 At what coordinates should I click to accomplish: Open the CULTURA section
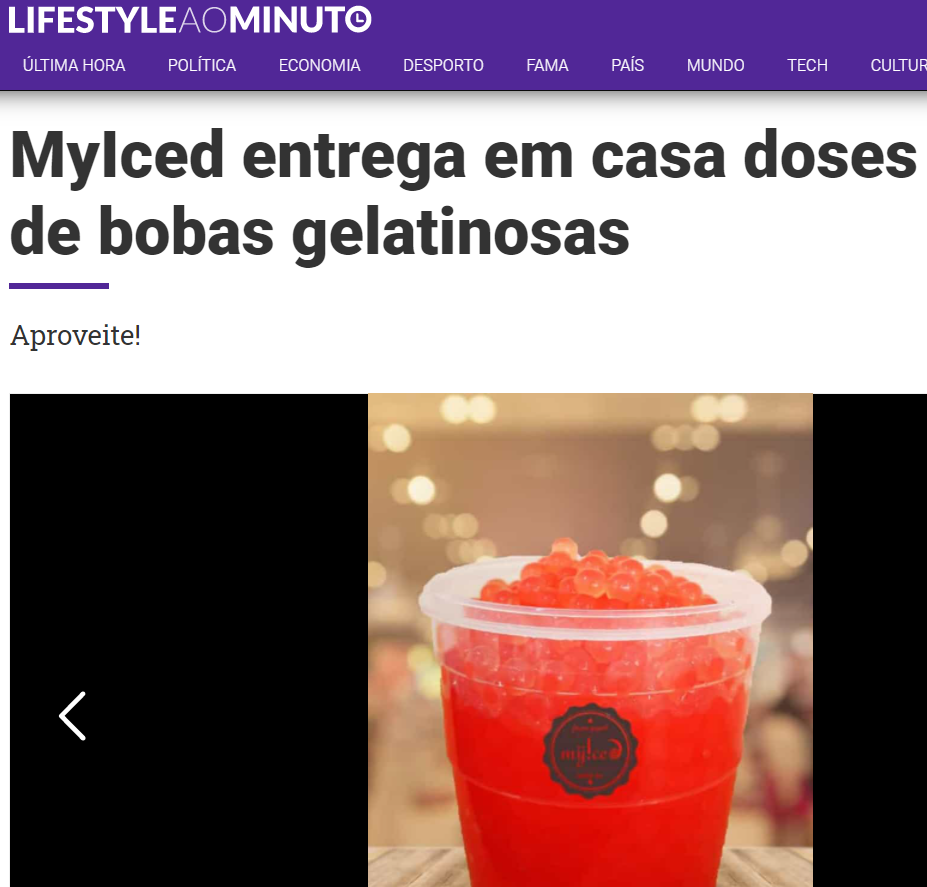(x=899, y=65)
